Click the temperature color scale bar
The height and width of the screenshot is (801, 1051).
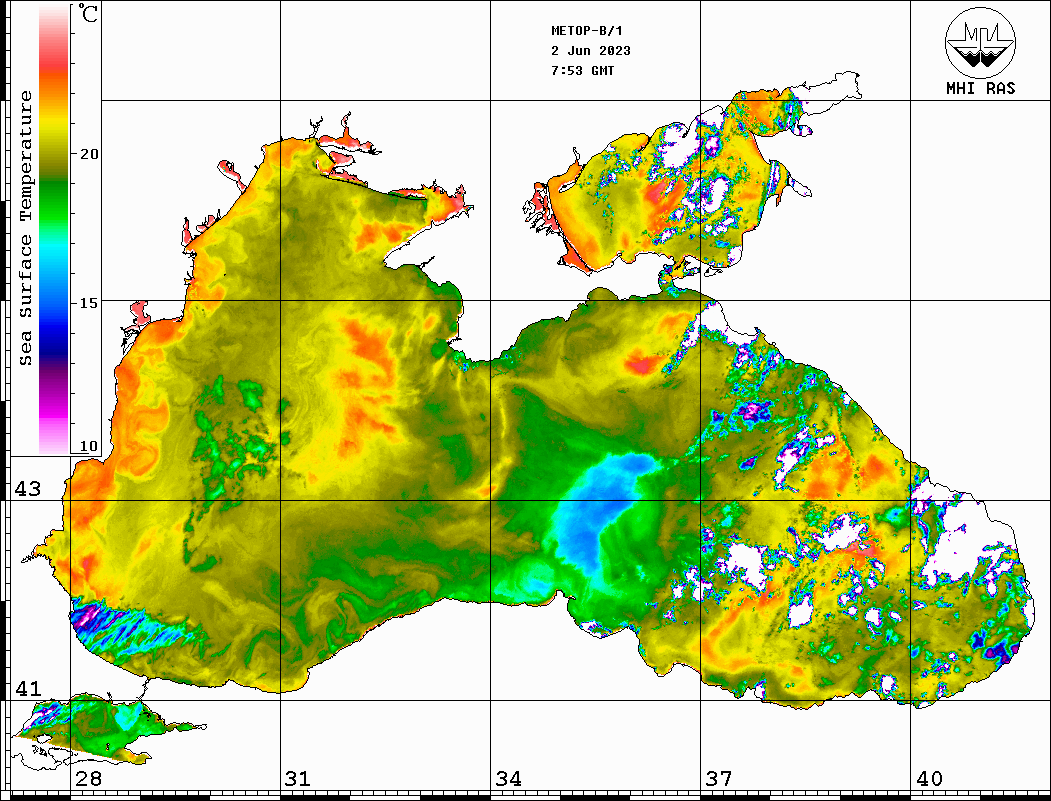[54, 230]
